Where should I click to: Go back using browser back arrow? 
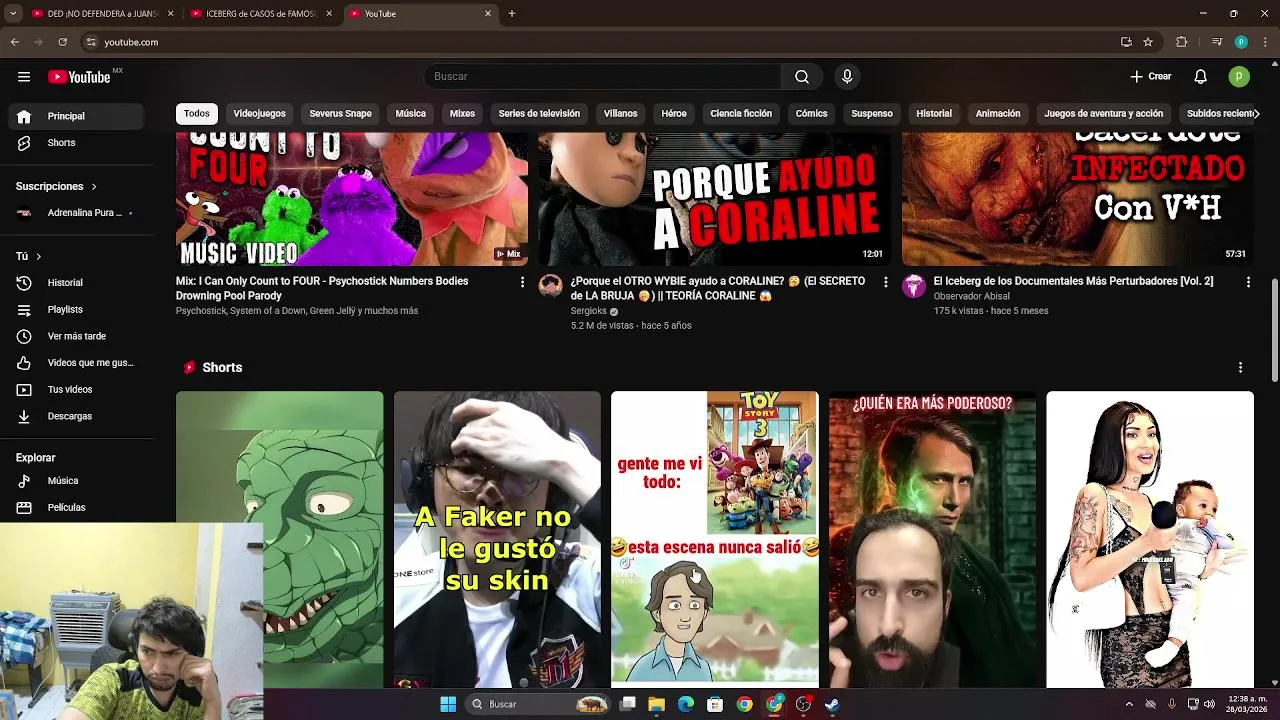tap(14, 42)
